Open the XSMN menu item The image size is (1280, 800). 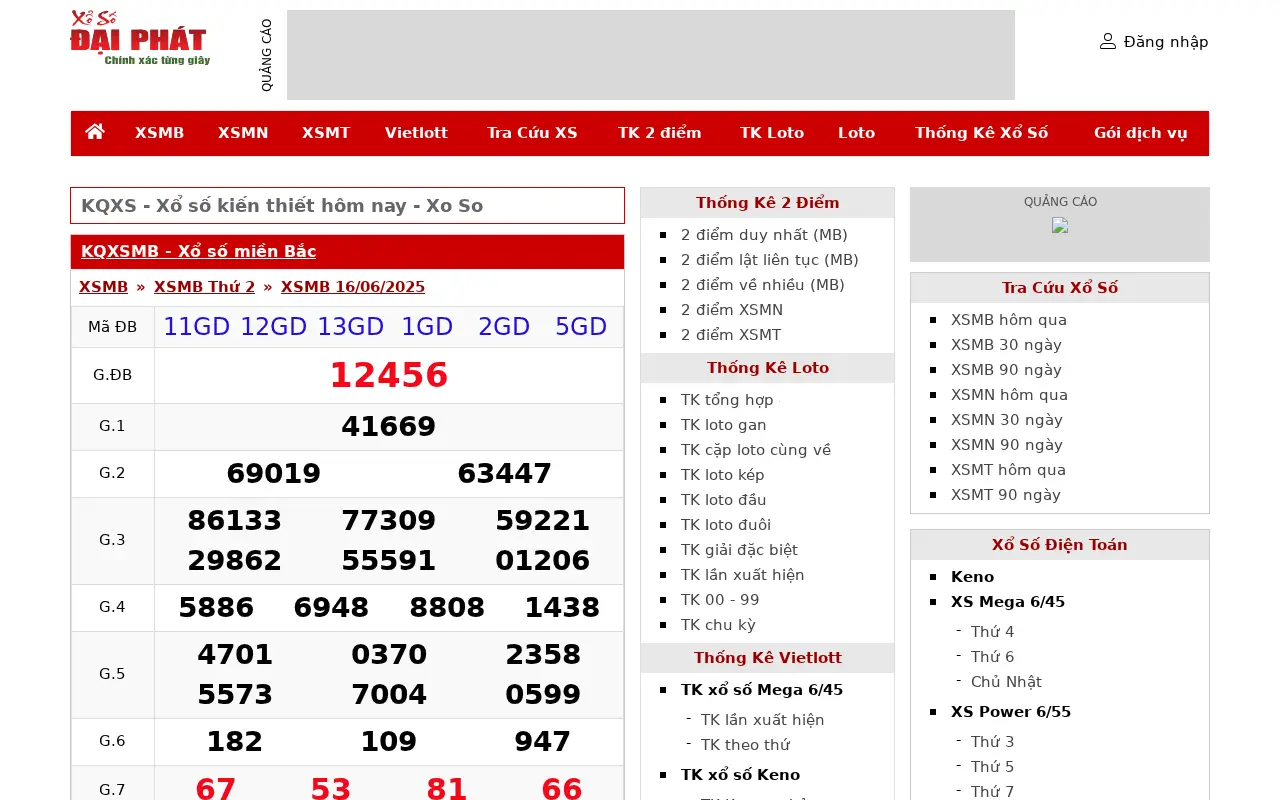[x=243, y=133]
